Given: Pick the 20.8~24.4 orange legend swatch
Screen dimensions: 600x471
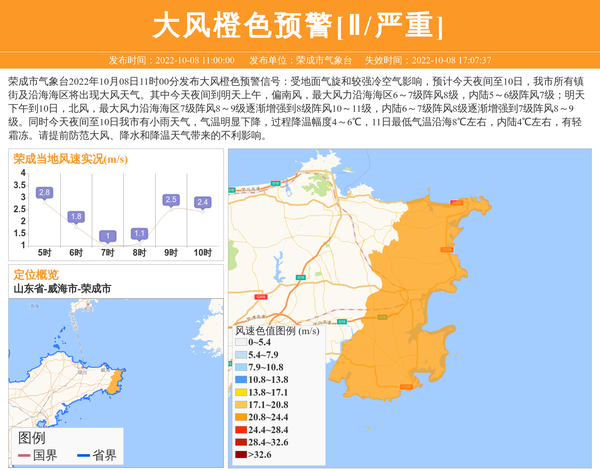Looking at the screenshot, I should pyautogui.click(x=241, y=417).
